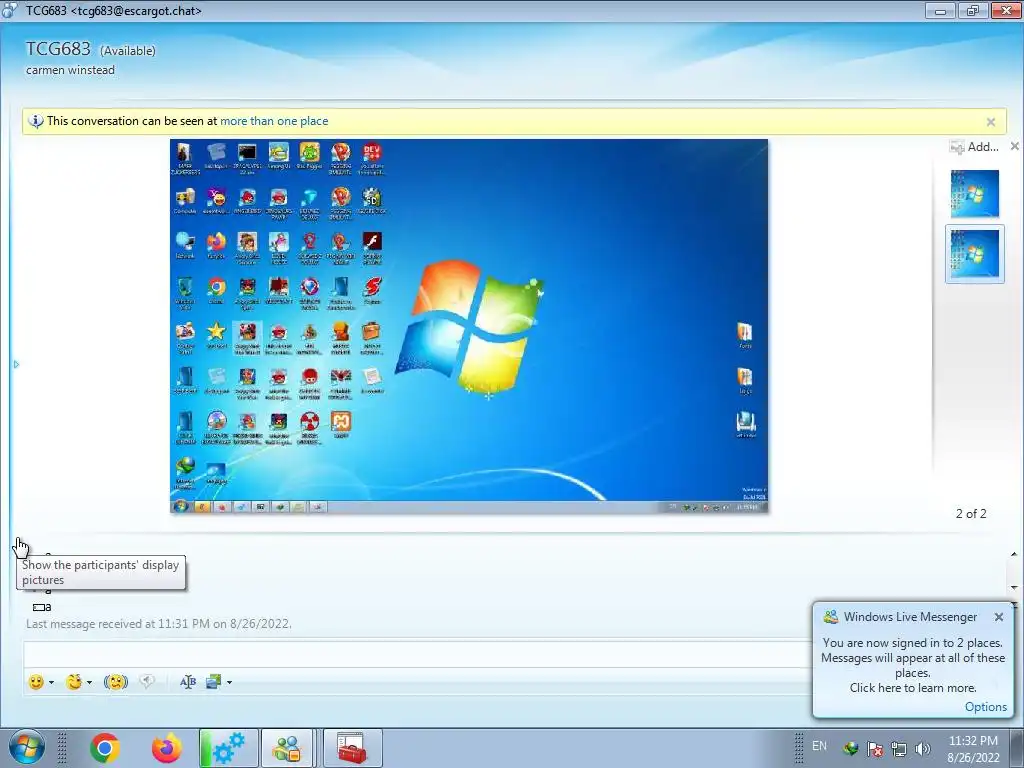This screenshot has height=768, width=1024.
Task: Click the chat history scroll down arrow
Action: click(x=1014, y=586)
